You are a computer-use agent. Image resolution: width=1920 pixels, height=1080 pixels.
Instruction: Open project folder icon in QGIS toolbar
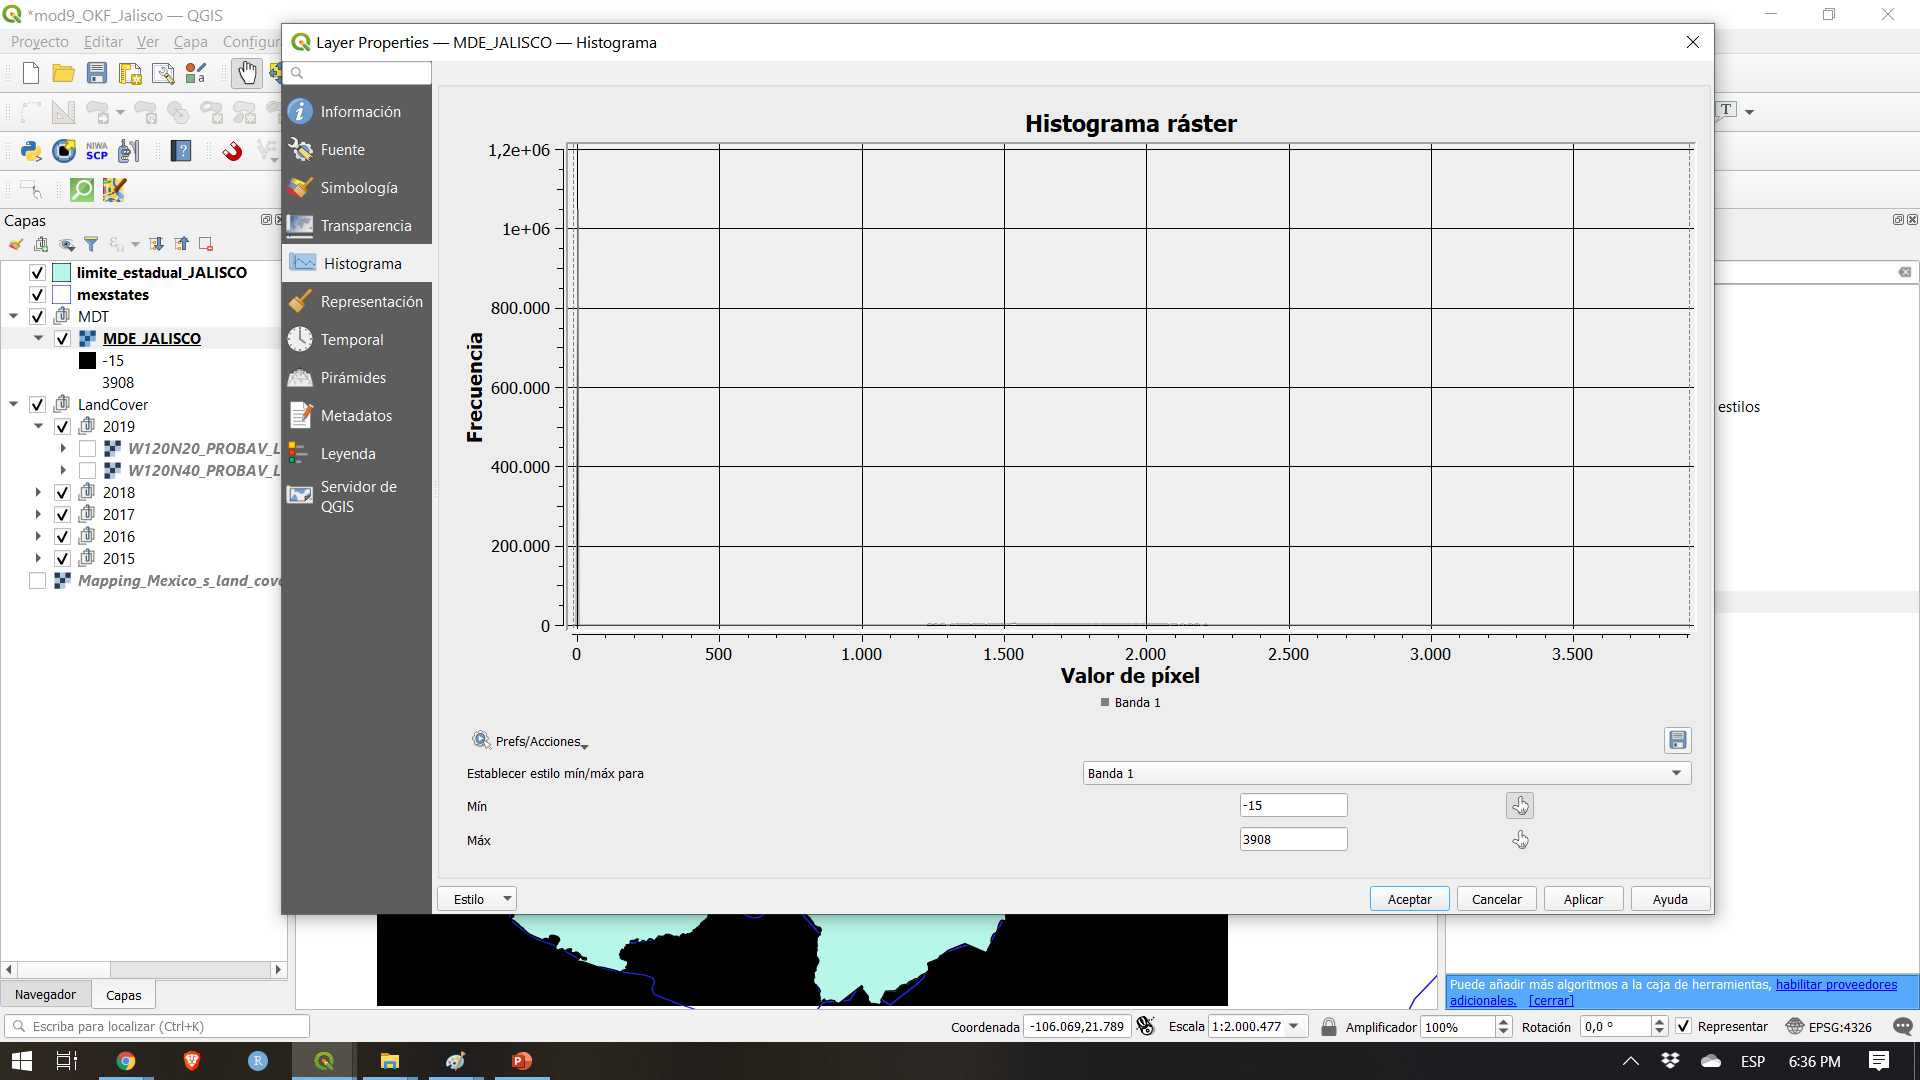pos(63,73)
